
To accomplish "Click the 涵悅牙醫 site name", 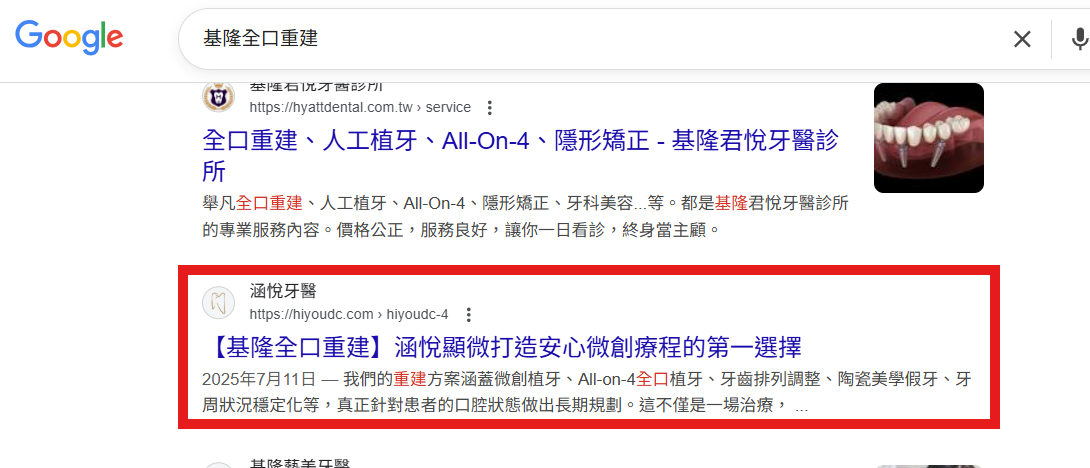I will coord(283,291).
